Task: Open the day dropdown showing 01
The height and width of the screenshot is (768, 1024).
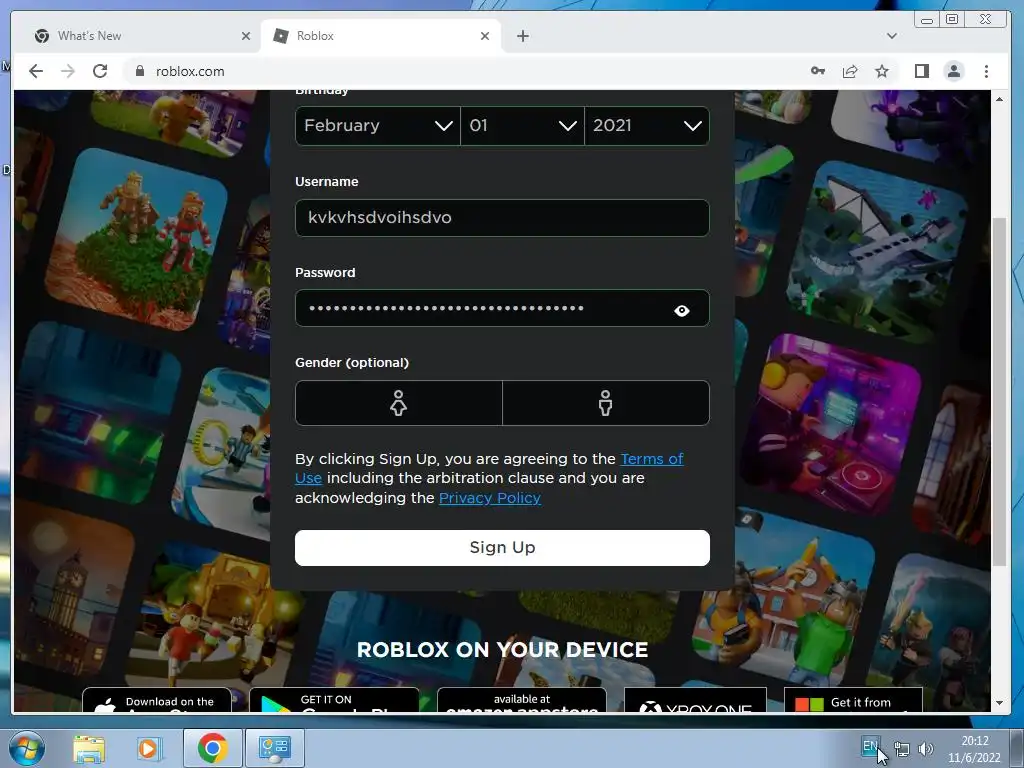Action: pyautogui.click(x=522, y=125)
